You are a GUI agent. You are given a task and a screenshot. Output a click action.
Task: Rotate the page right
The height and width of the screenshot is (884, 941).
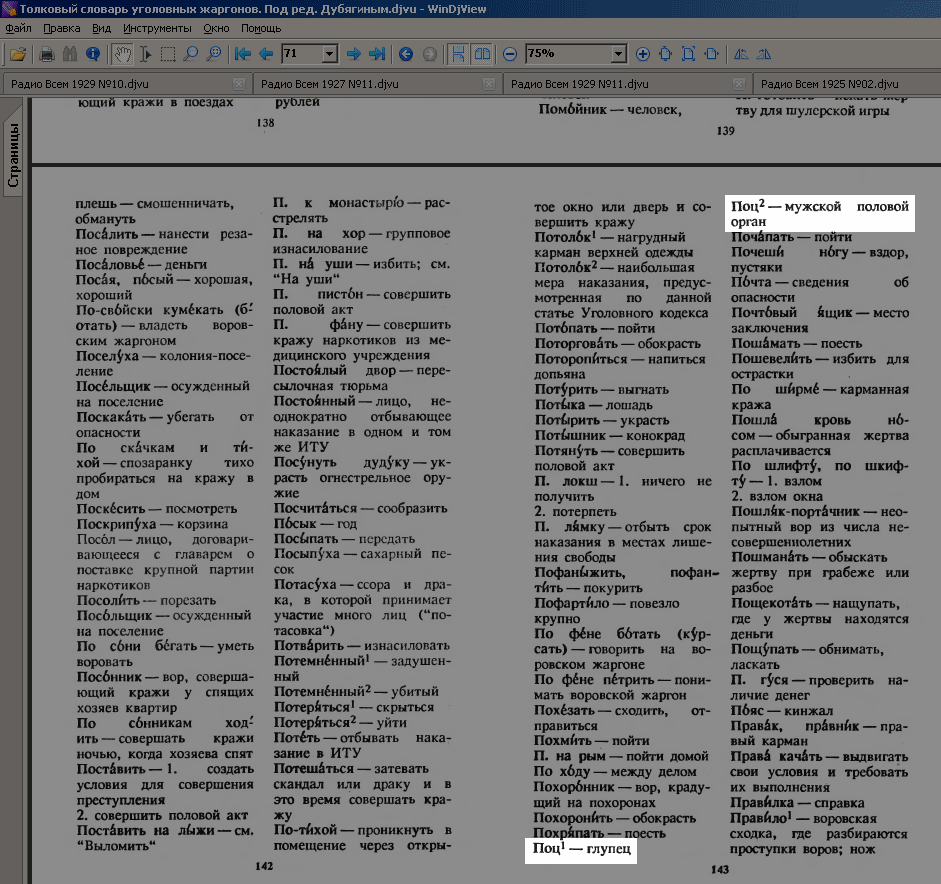tap(763, 55)
